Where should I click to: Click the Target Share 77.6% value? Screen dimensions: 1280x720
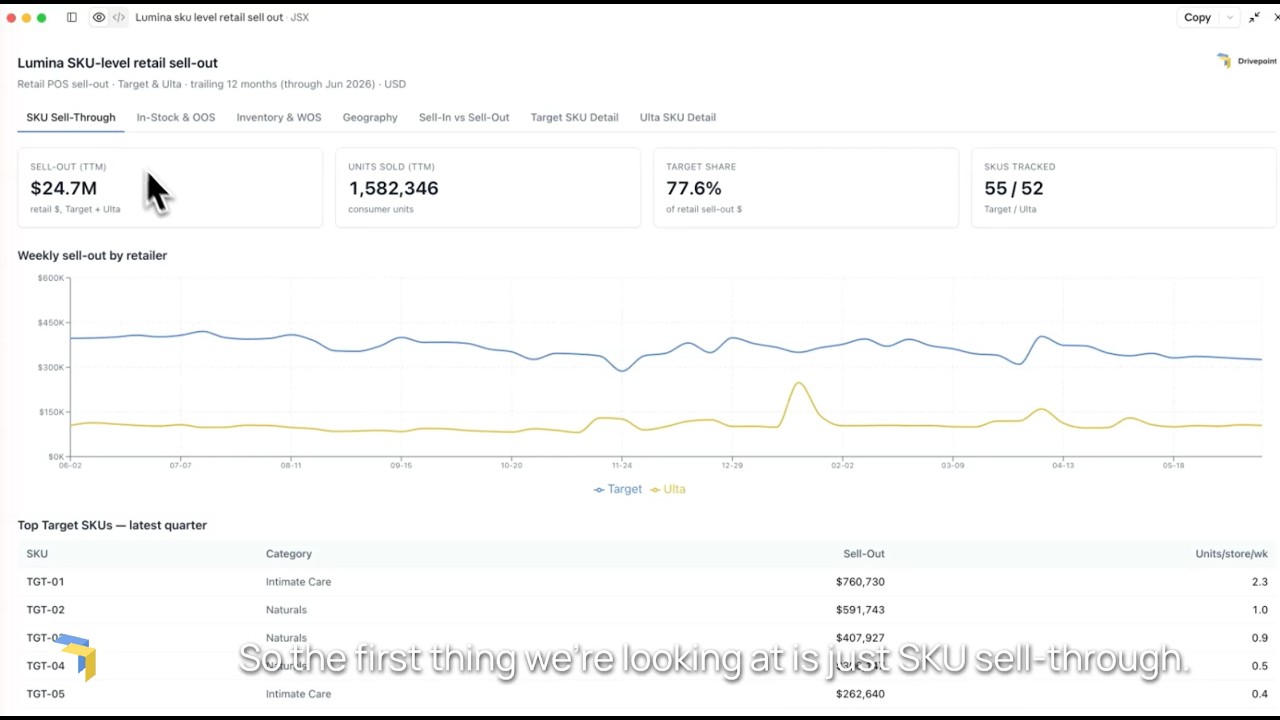(x=694, y=188)
